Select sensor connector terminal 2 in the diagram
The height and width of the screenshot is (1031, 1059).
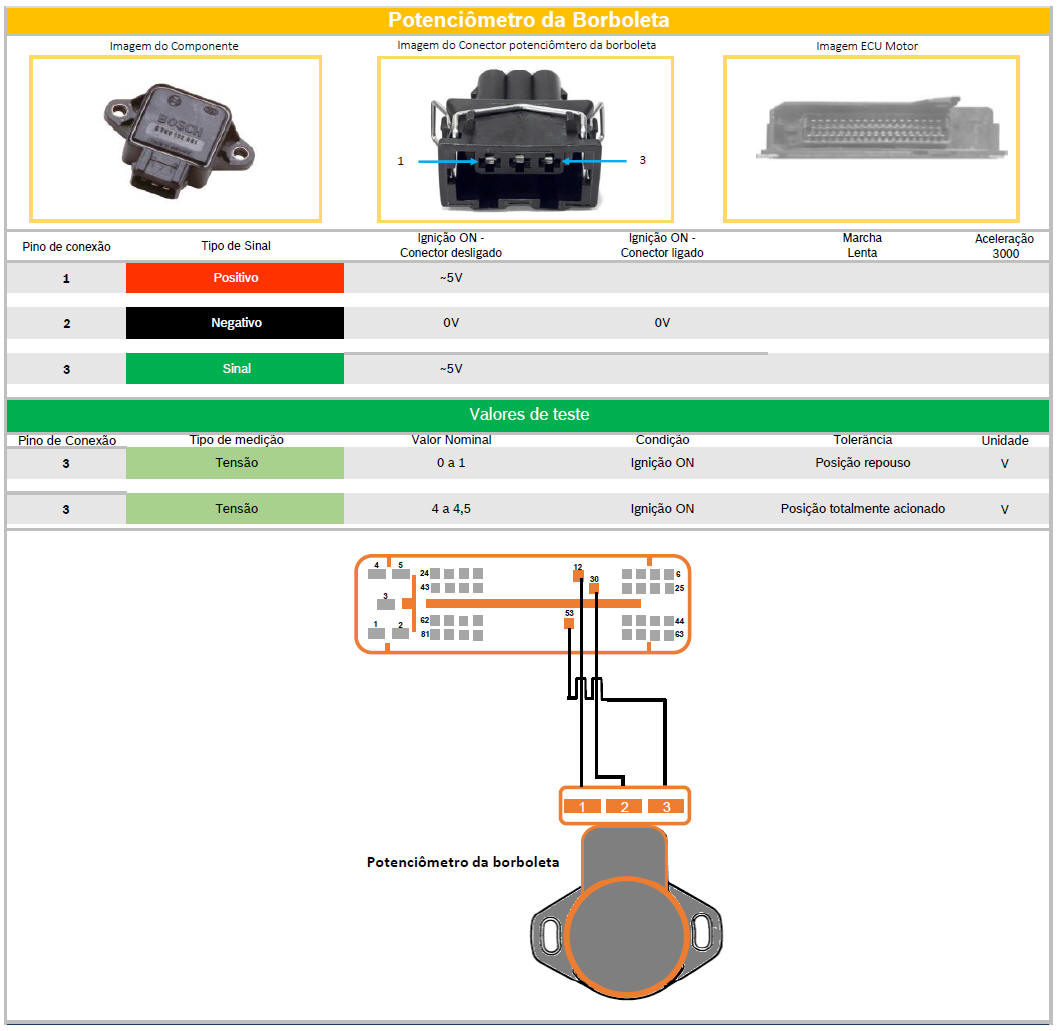click(x=624, y=806)
